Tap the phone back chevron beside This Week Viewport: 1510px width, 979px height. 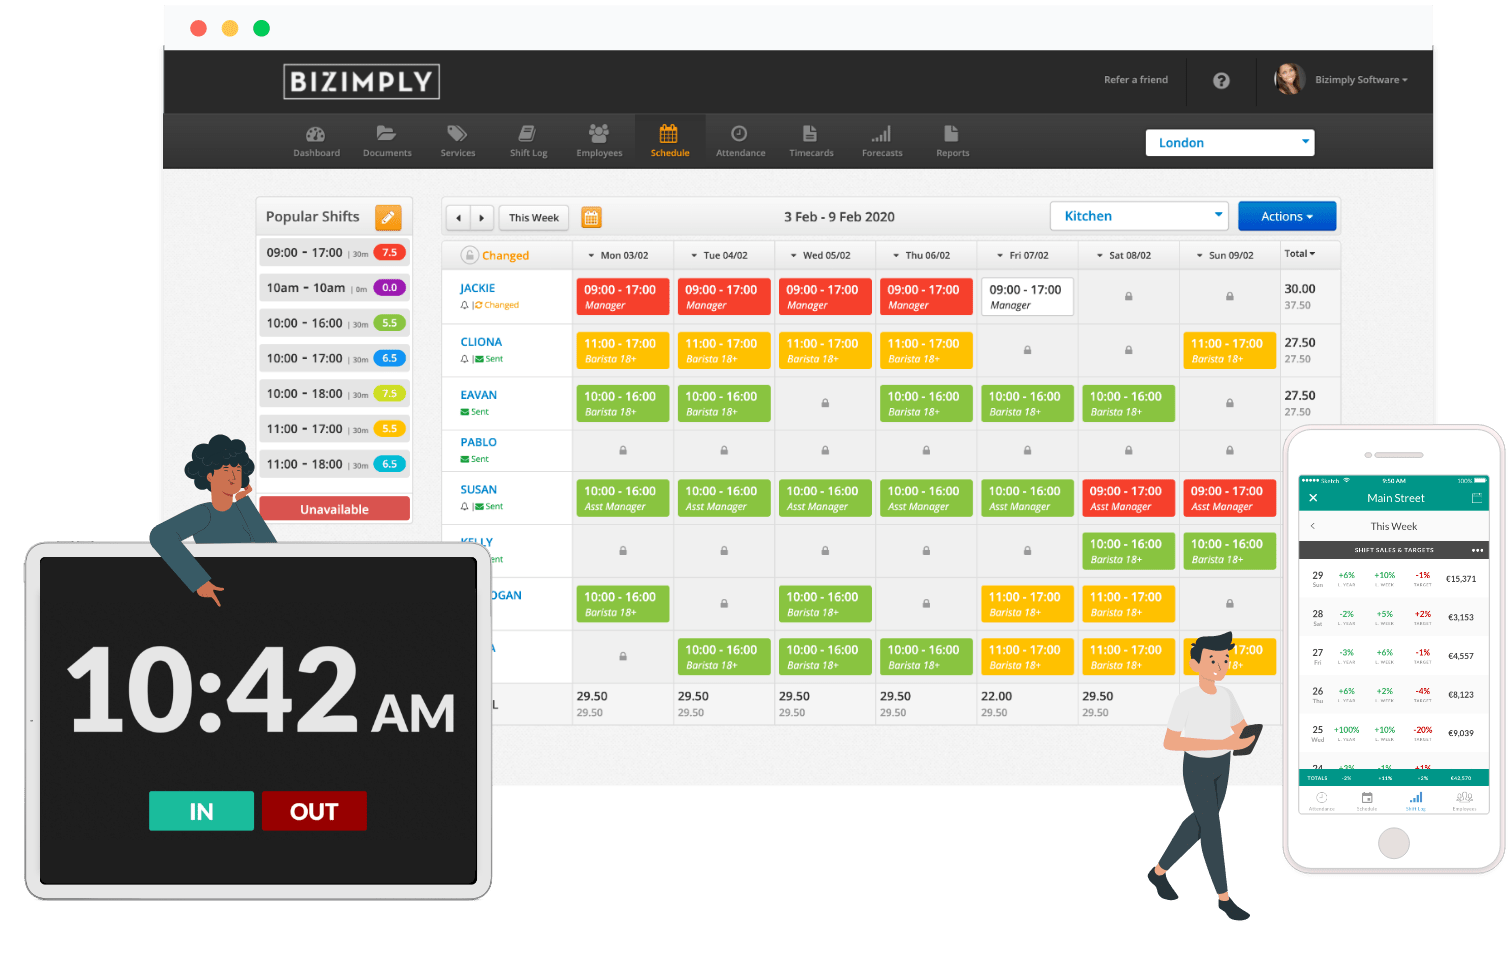[1312, 526]
